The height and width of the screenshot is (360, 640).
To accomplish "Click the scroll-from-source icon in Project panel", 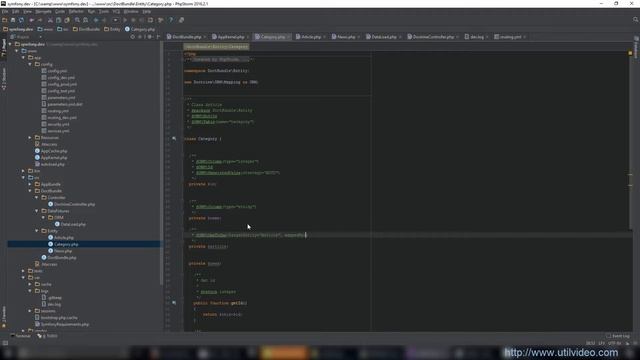I will tap(132, 37).
